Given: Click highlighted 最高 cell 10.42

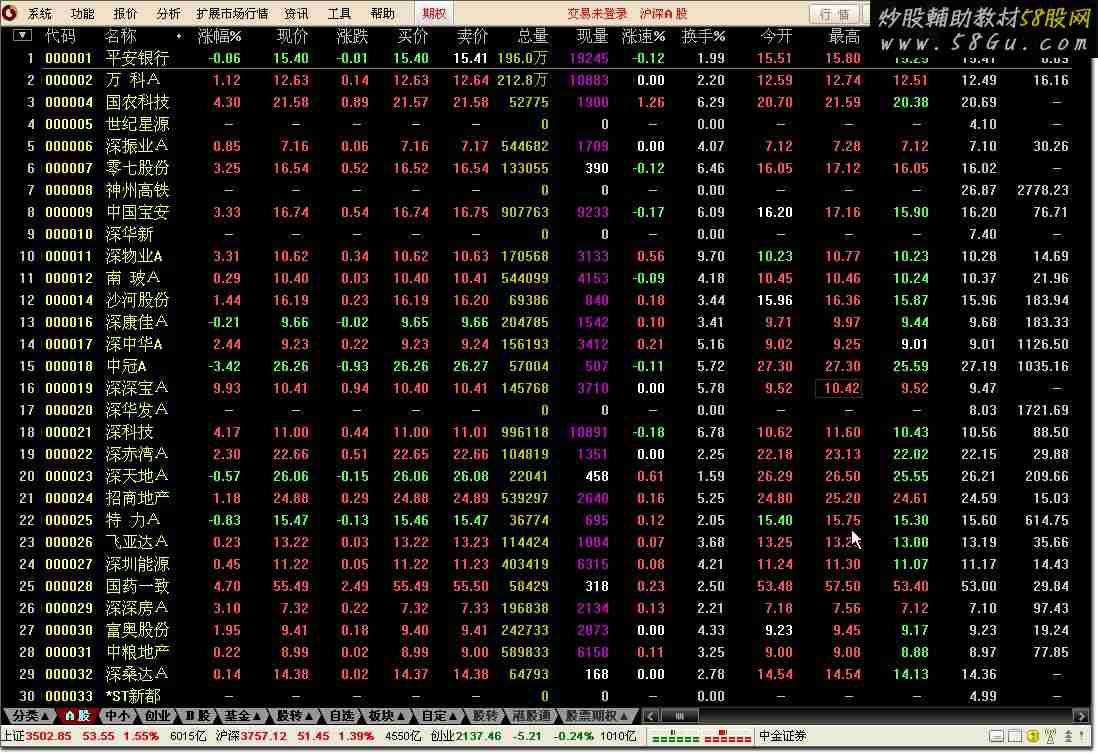Looking at the screenshot, I should tap(839, 388).
